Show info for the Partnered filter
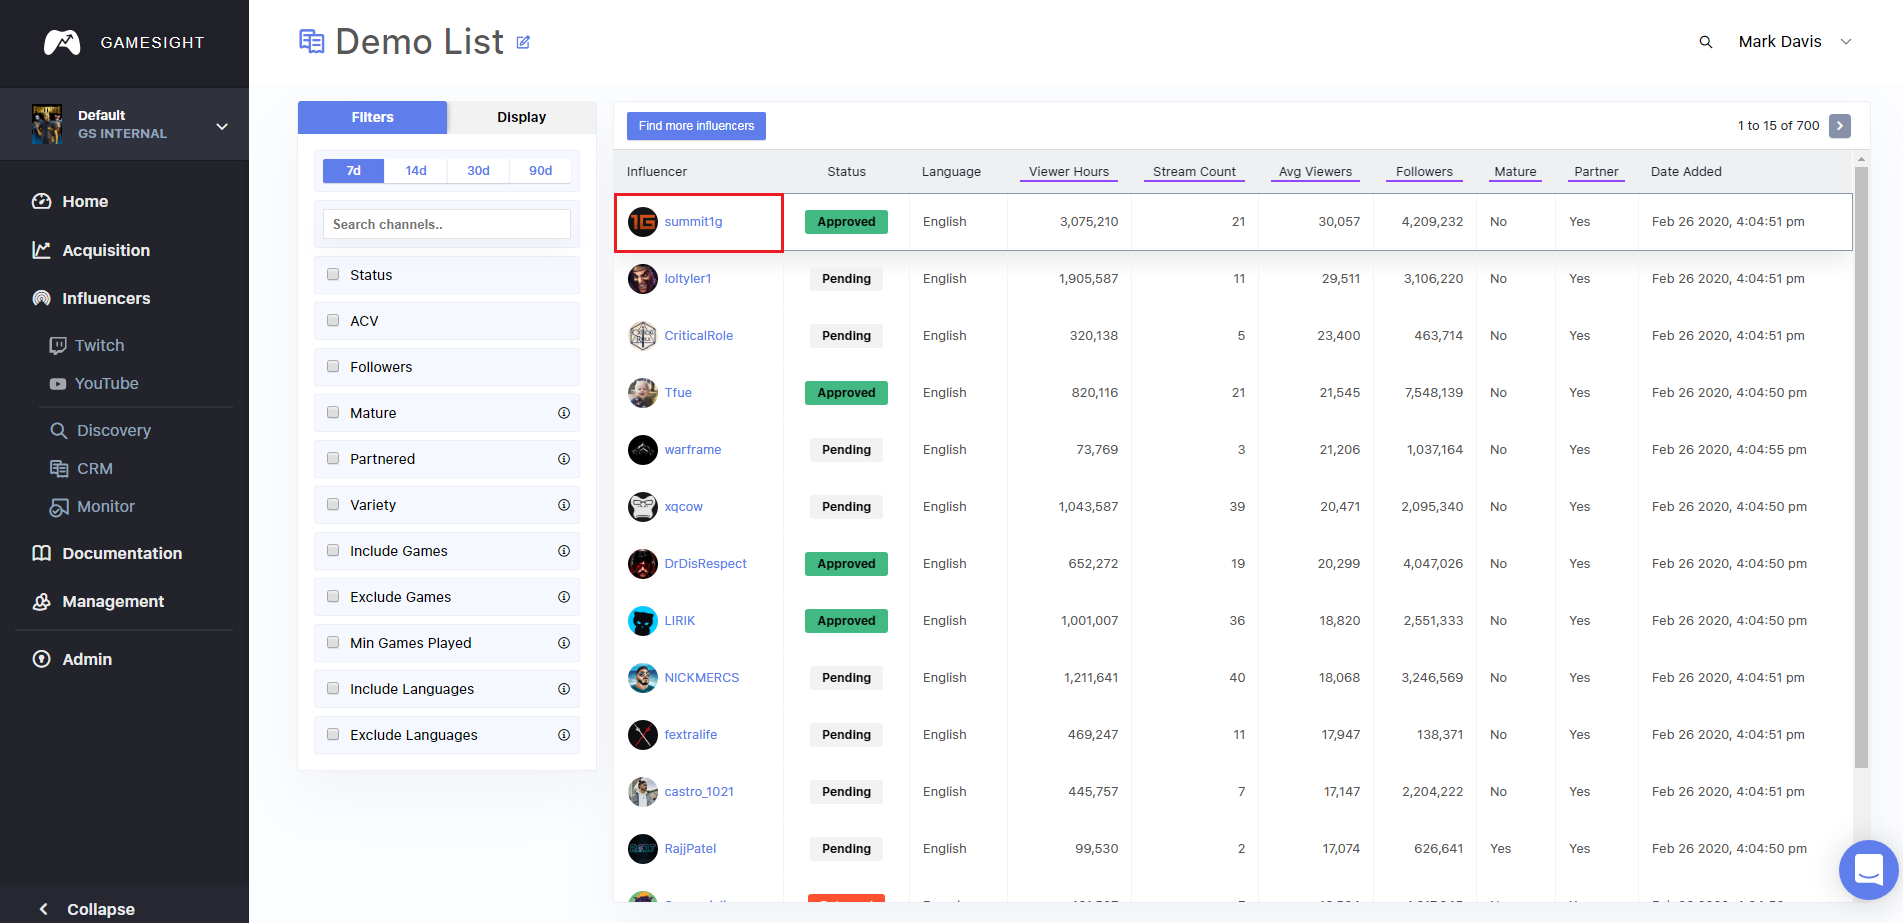This screenshot has width=1903, height=923. pyautogui.click(x=564, y=459)
